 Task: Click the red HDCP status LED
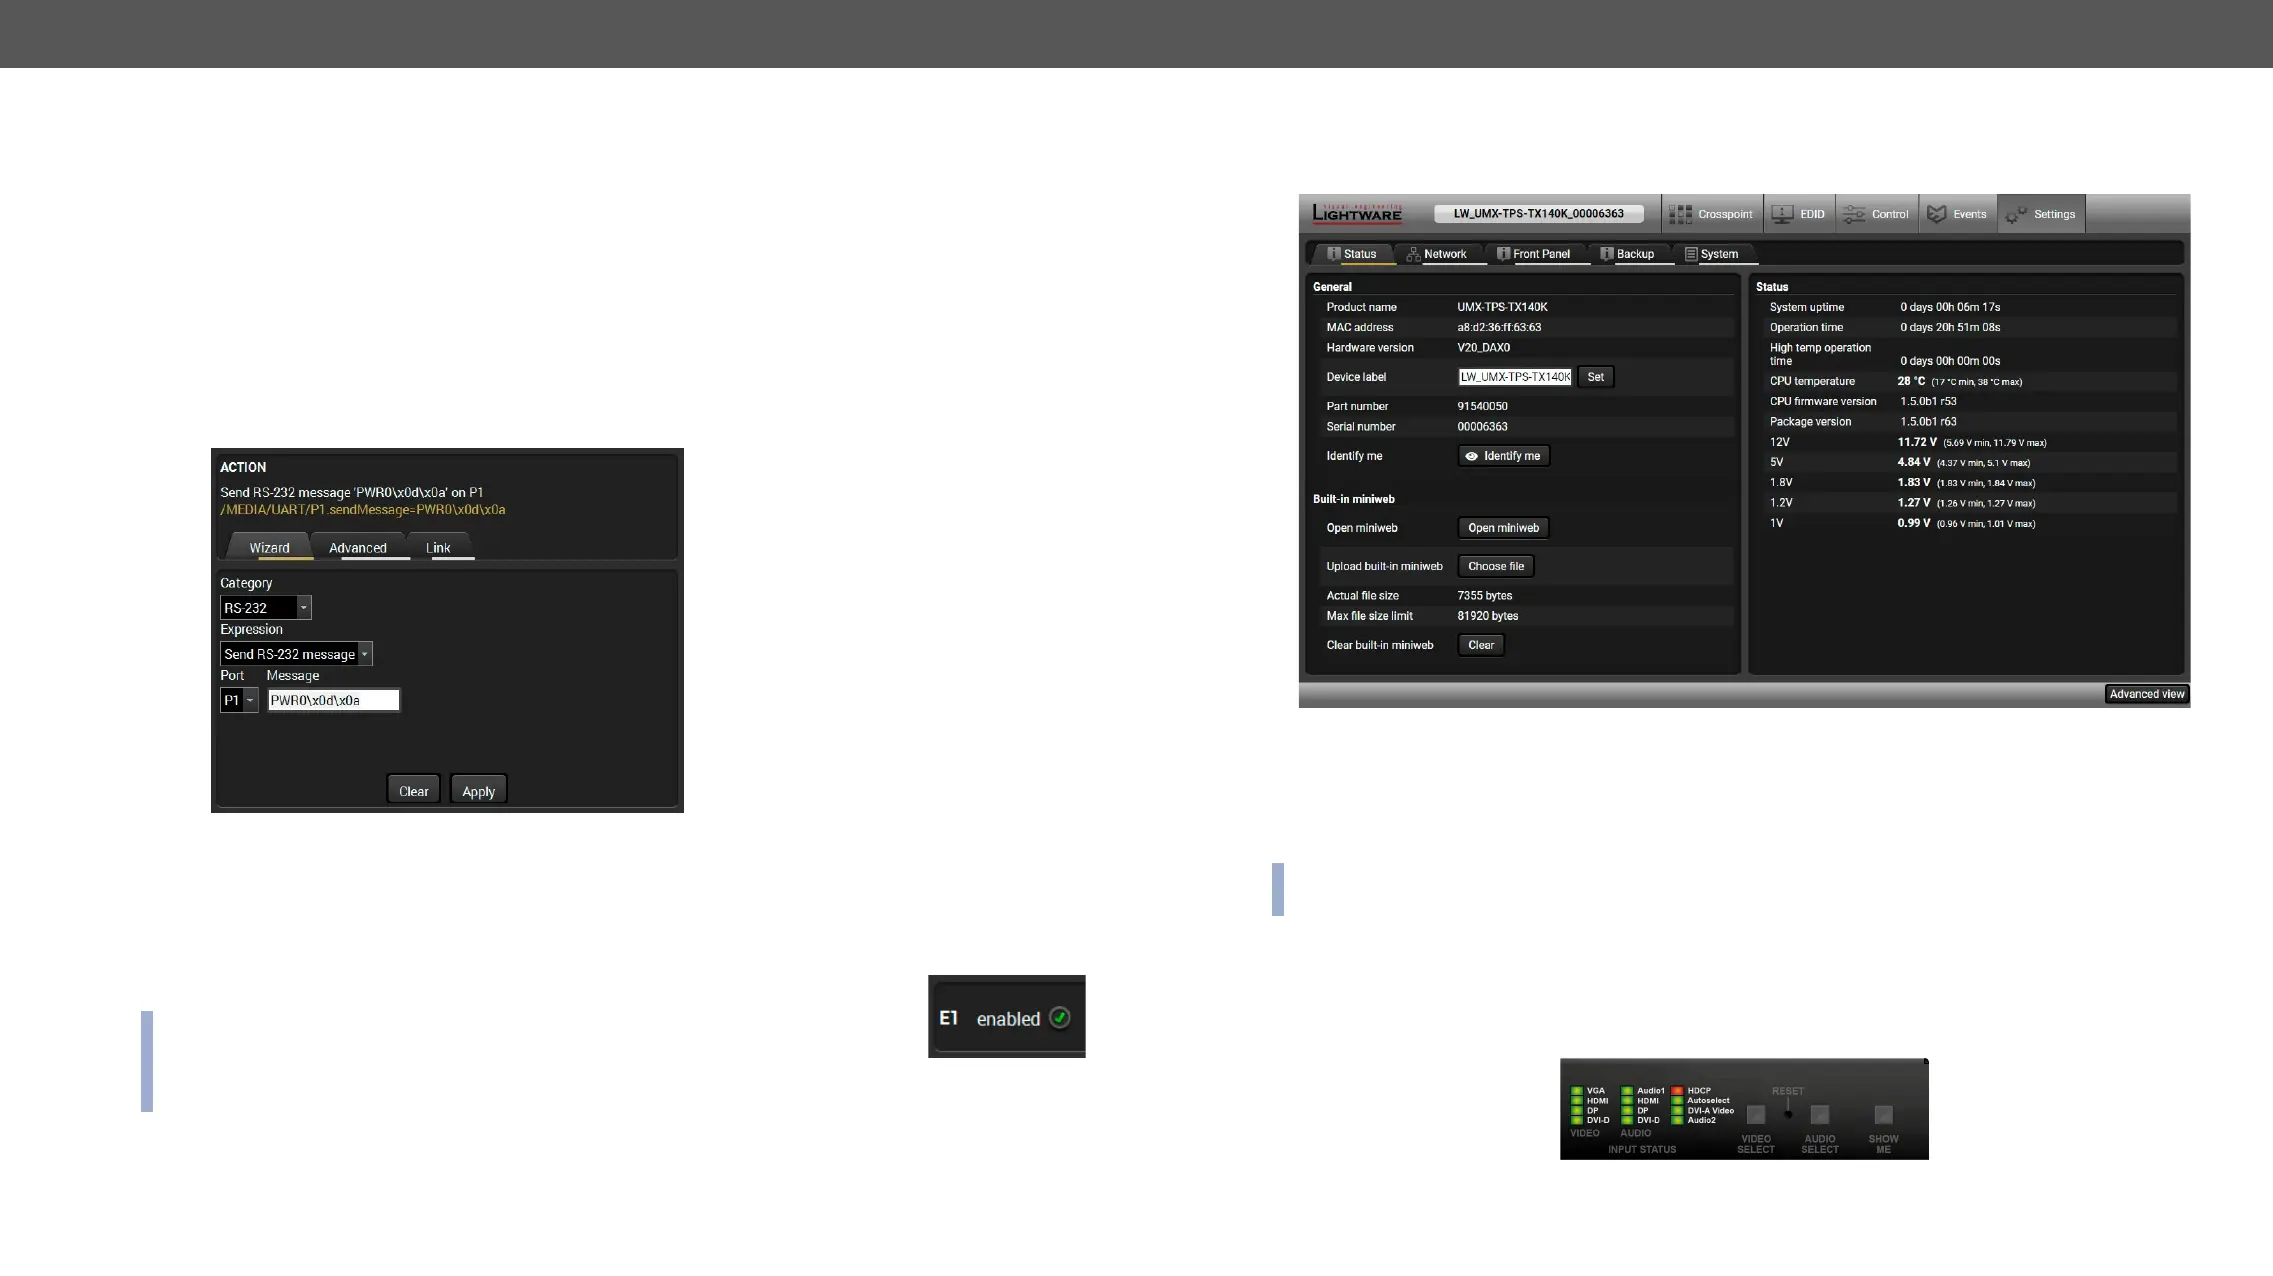click(1677, 1091)
